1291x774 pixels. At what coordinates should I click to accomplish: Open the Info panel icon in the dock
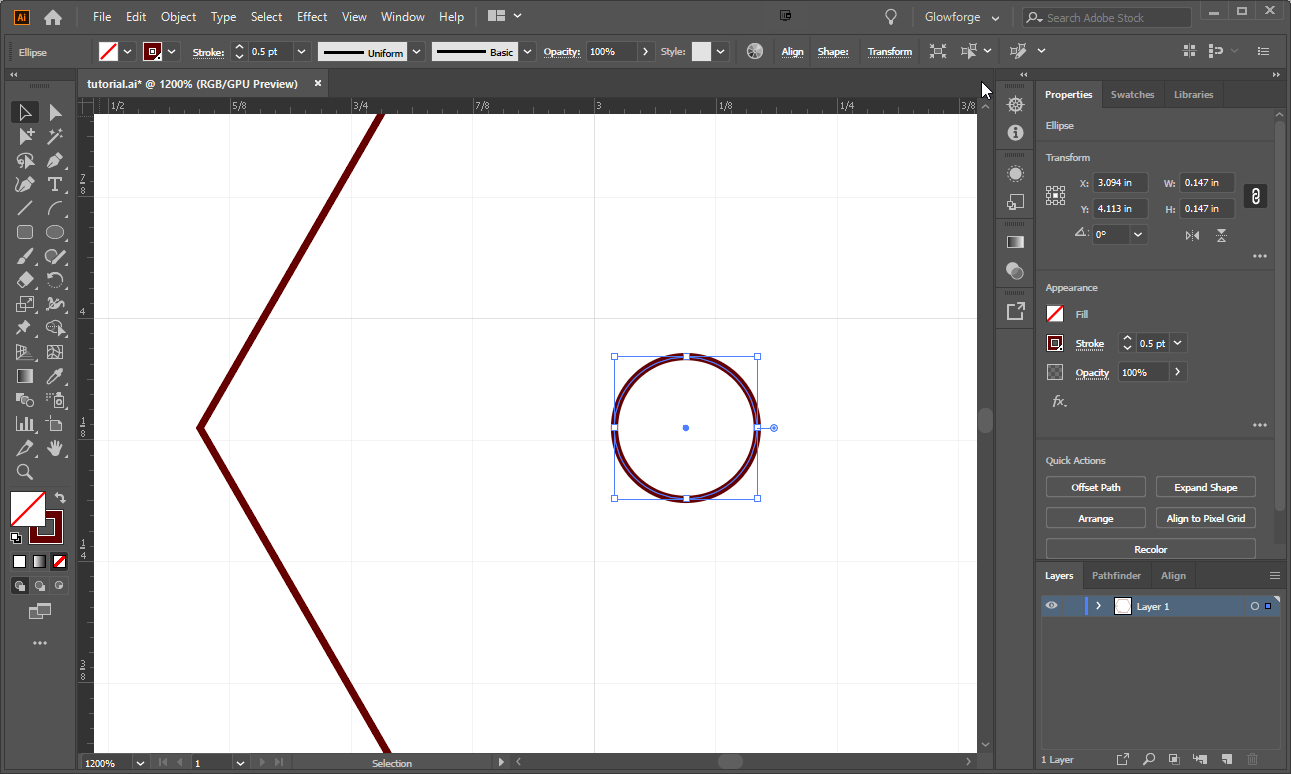tap(1015, 132)
